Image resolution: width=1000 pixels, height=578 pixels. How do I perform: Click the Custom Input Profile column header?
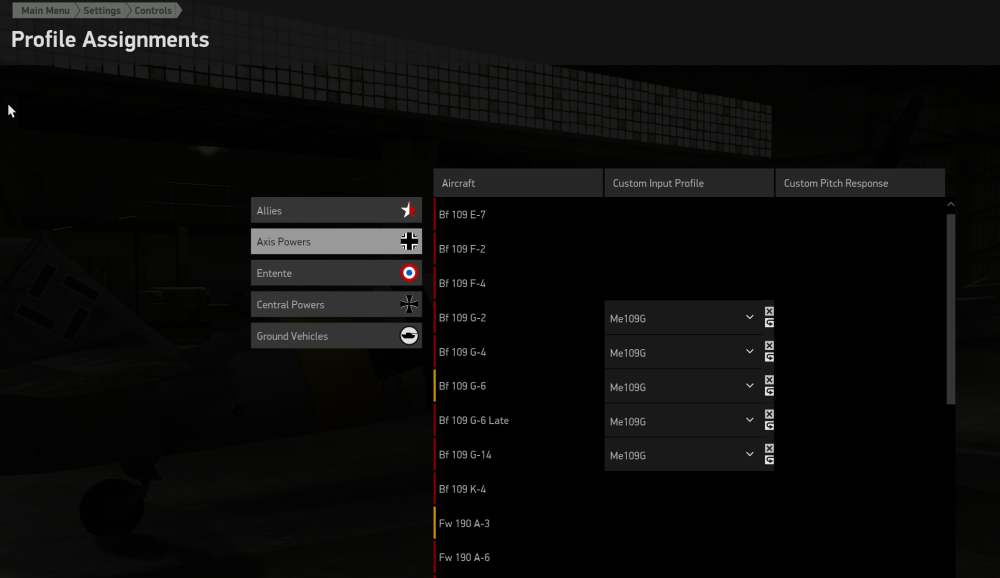coord(689,183)
